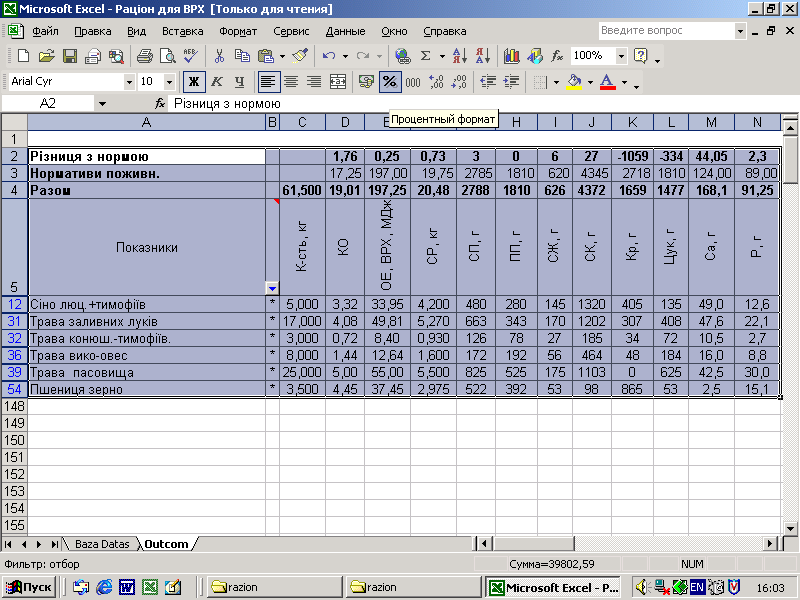
Task: Toggle underline formatting (Ч)
Action: click(x=239, y=81)
